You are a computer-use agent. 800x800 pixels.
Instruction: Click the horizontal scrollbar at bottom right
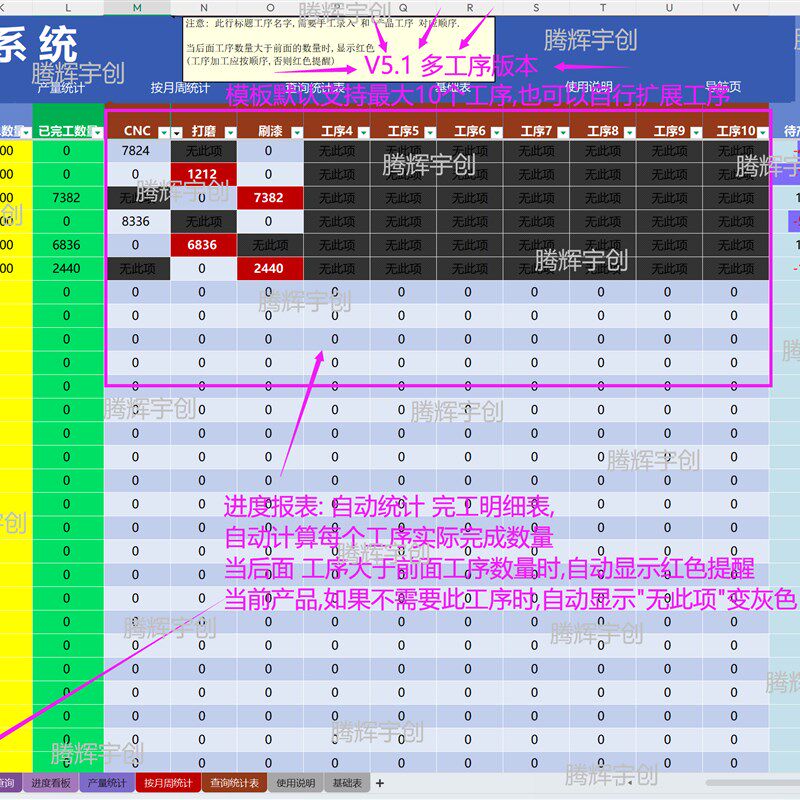click(x=753, y=783)
